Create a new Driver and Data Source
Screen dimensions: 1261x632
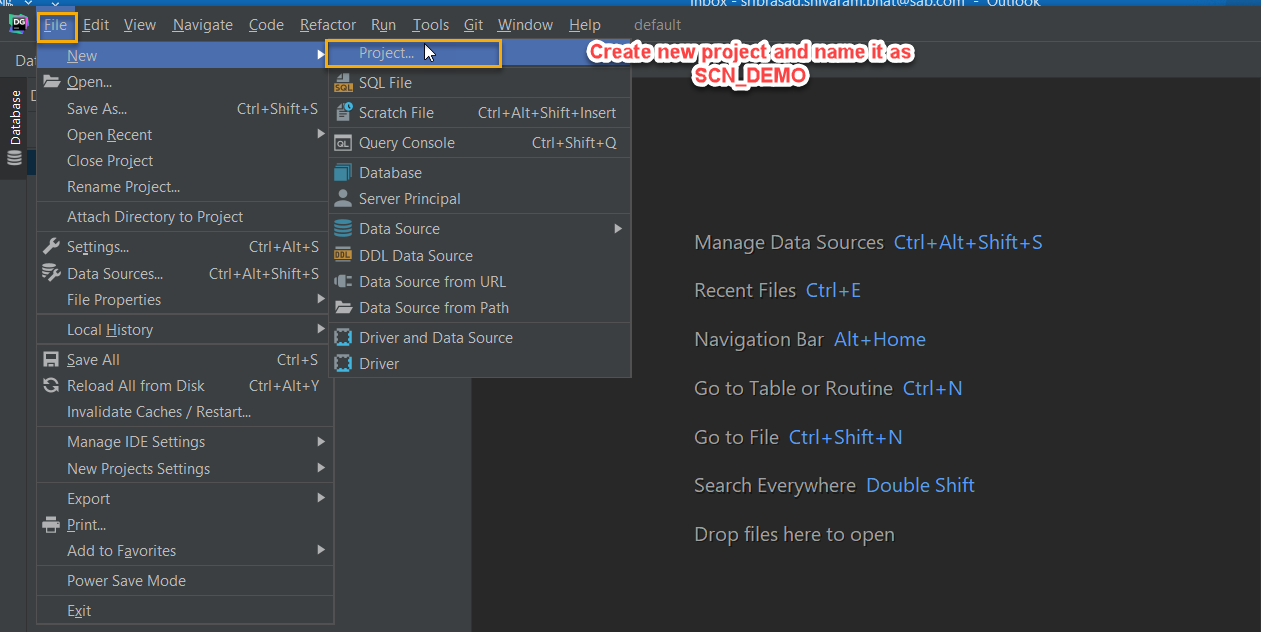point(344,337)
